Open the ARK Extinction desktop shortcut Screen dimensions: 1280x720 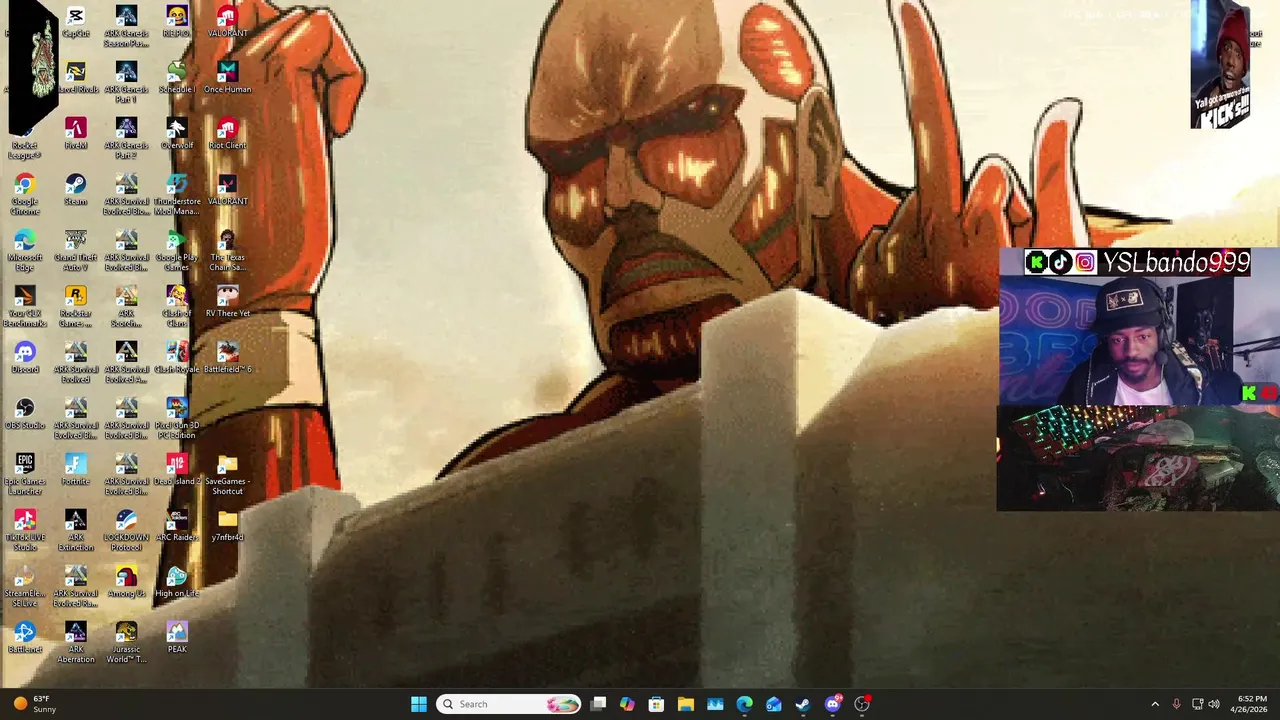coord(76,530)
